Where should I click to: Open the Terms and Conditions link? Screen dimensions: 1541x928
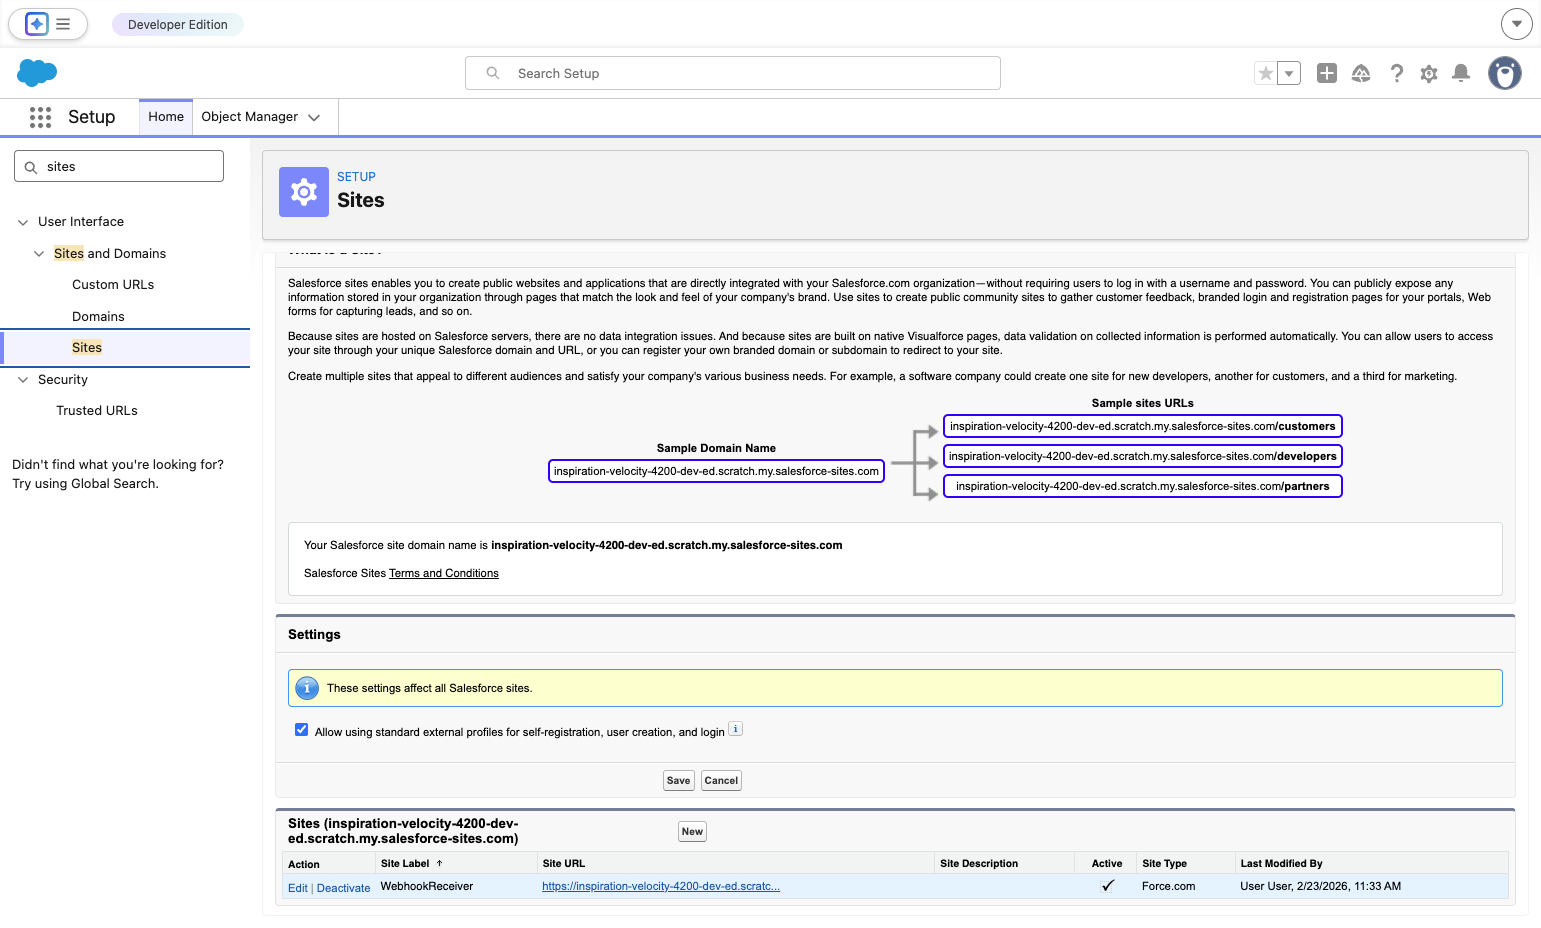(444, 573)
